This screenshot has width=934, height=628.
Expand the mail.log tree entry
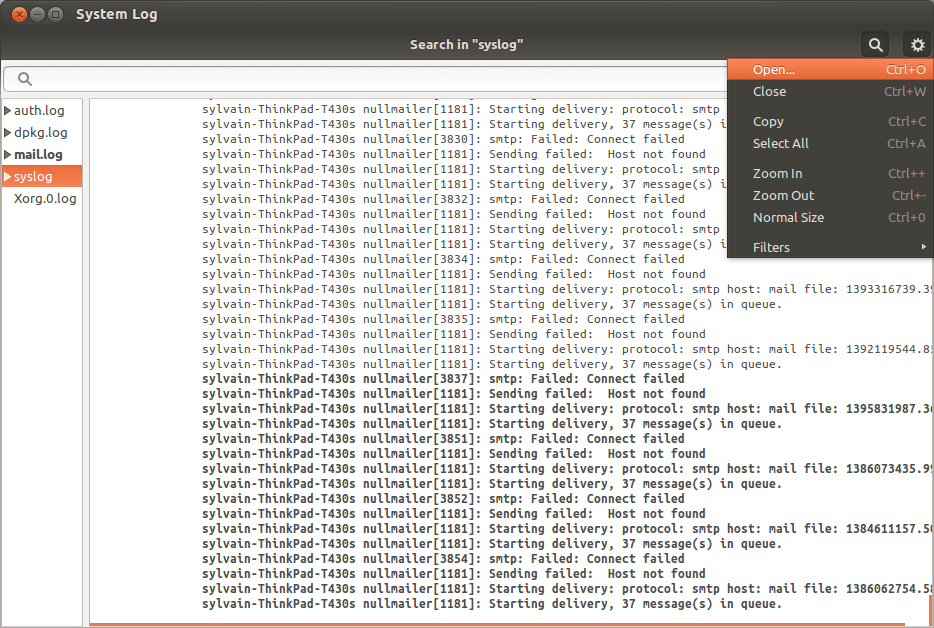coord(8,154)
